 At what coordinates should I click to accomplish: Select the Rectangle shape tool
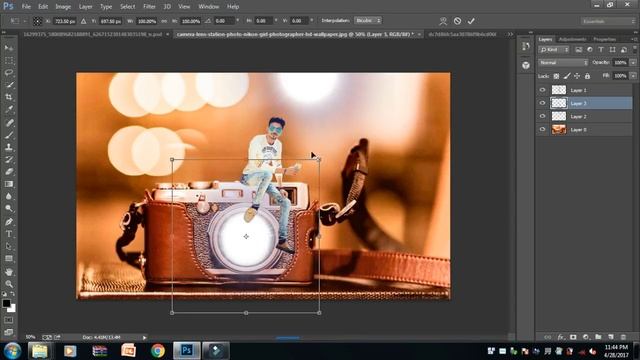click(x=9, y=258)
